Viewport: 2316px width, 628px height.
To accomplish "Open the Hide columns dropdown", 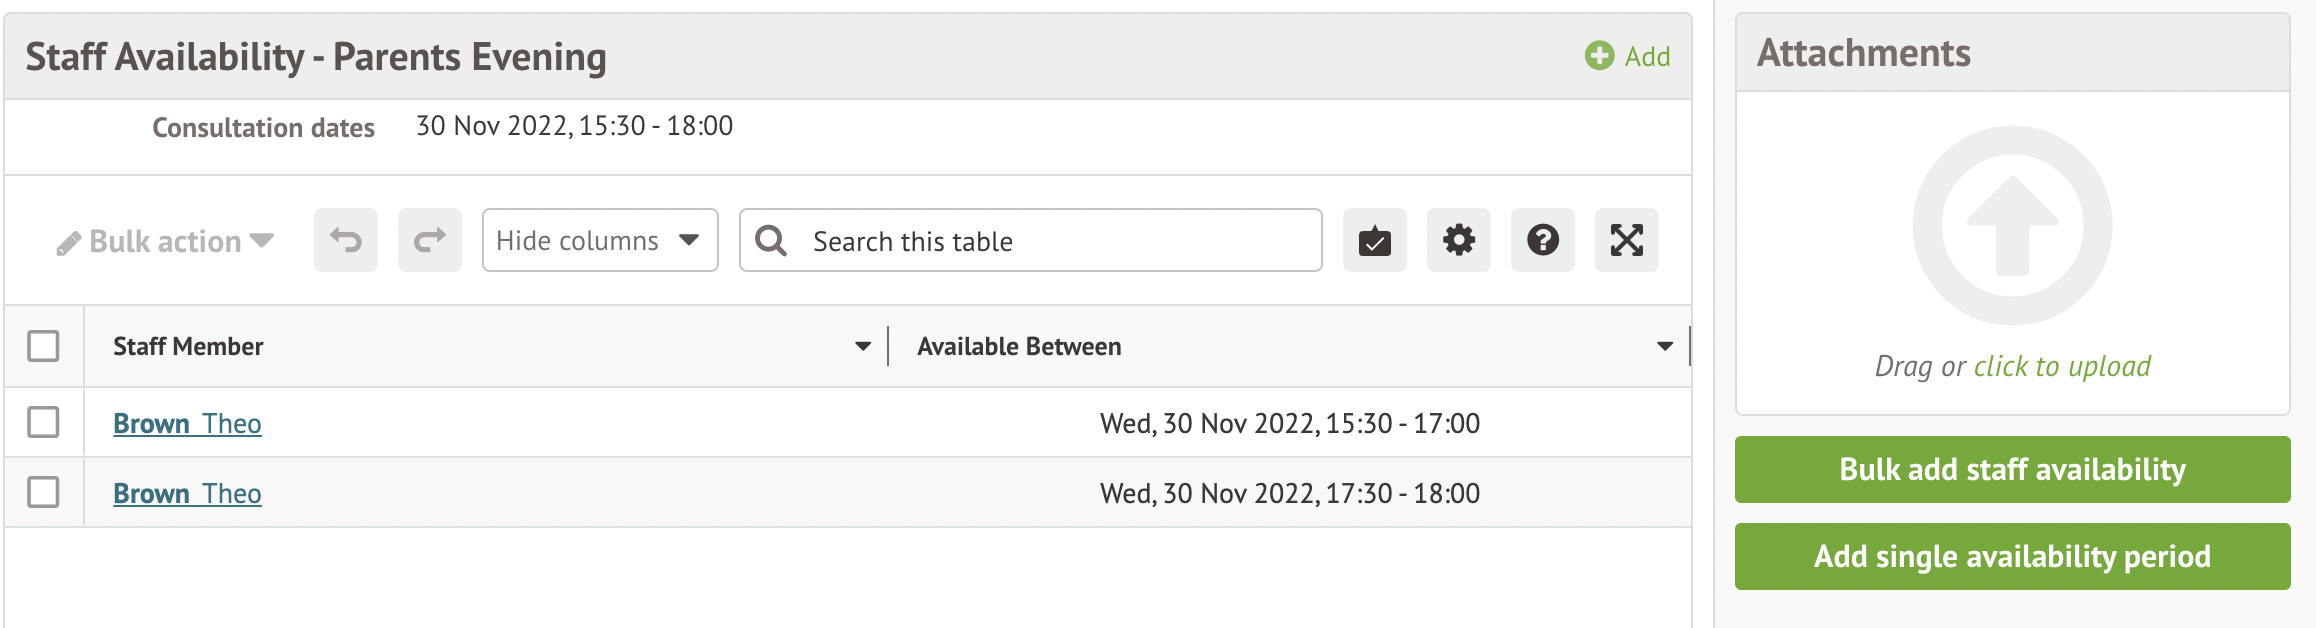I will [x=600, y=240].
